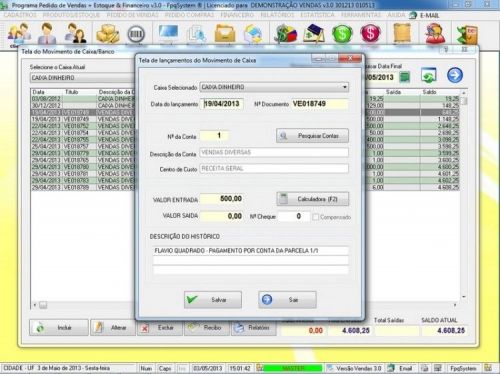The width and height of the screenshot is (500, 374).
Task: Toggle the Compensado checkbox
Action: coord(315,217)
